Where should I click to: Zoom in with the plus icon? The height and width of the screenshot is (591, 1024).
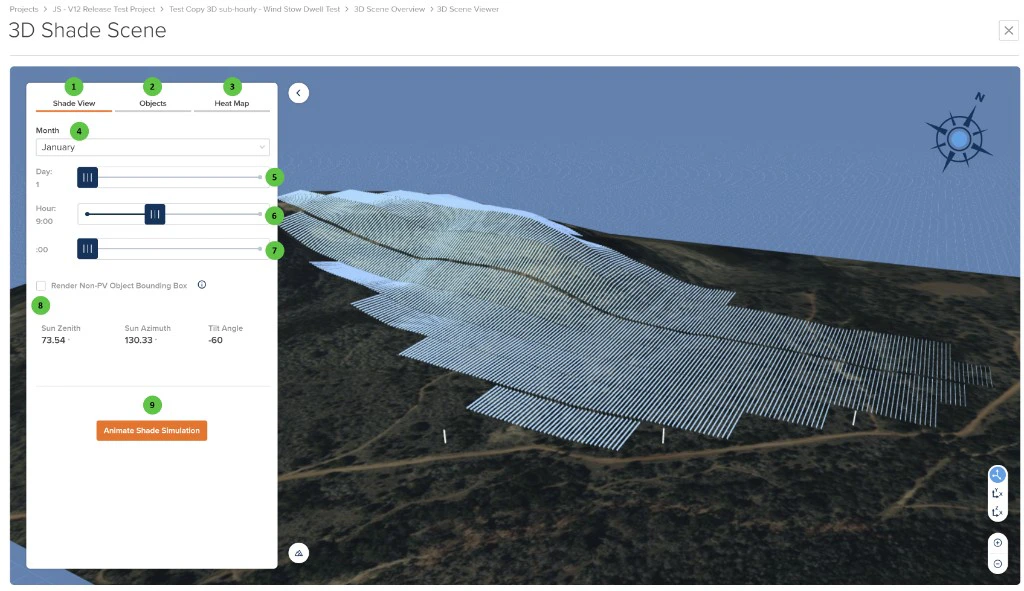click(997, 543)
